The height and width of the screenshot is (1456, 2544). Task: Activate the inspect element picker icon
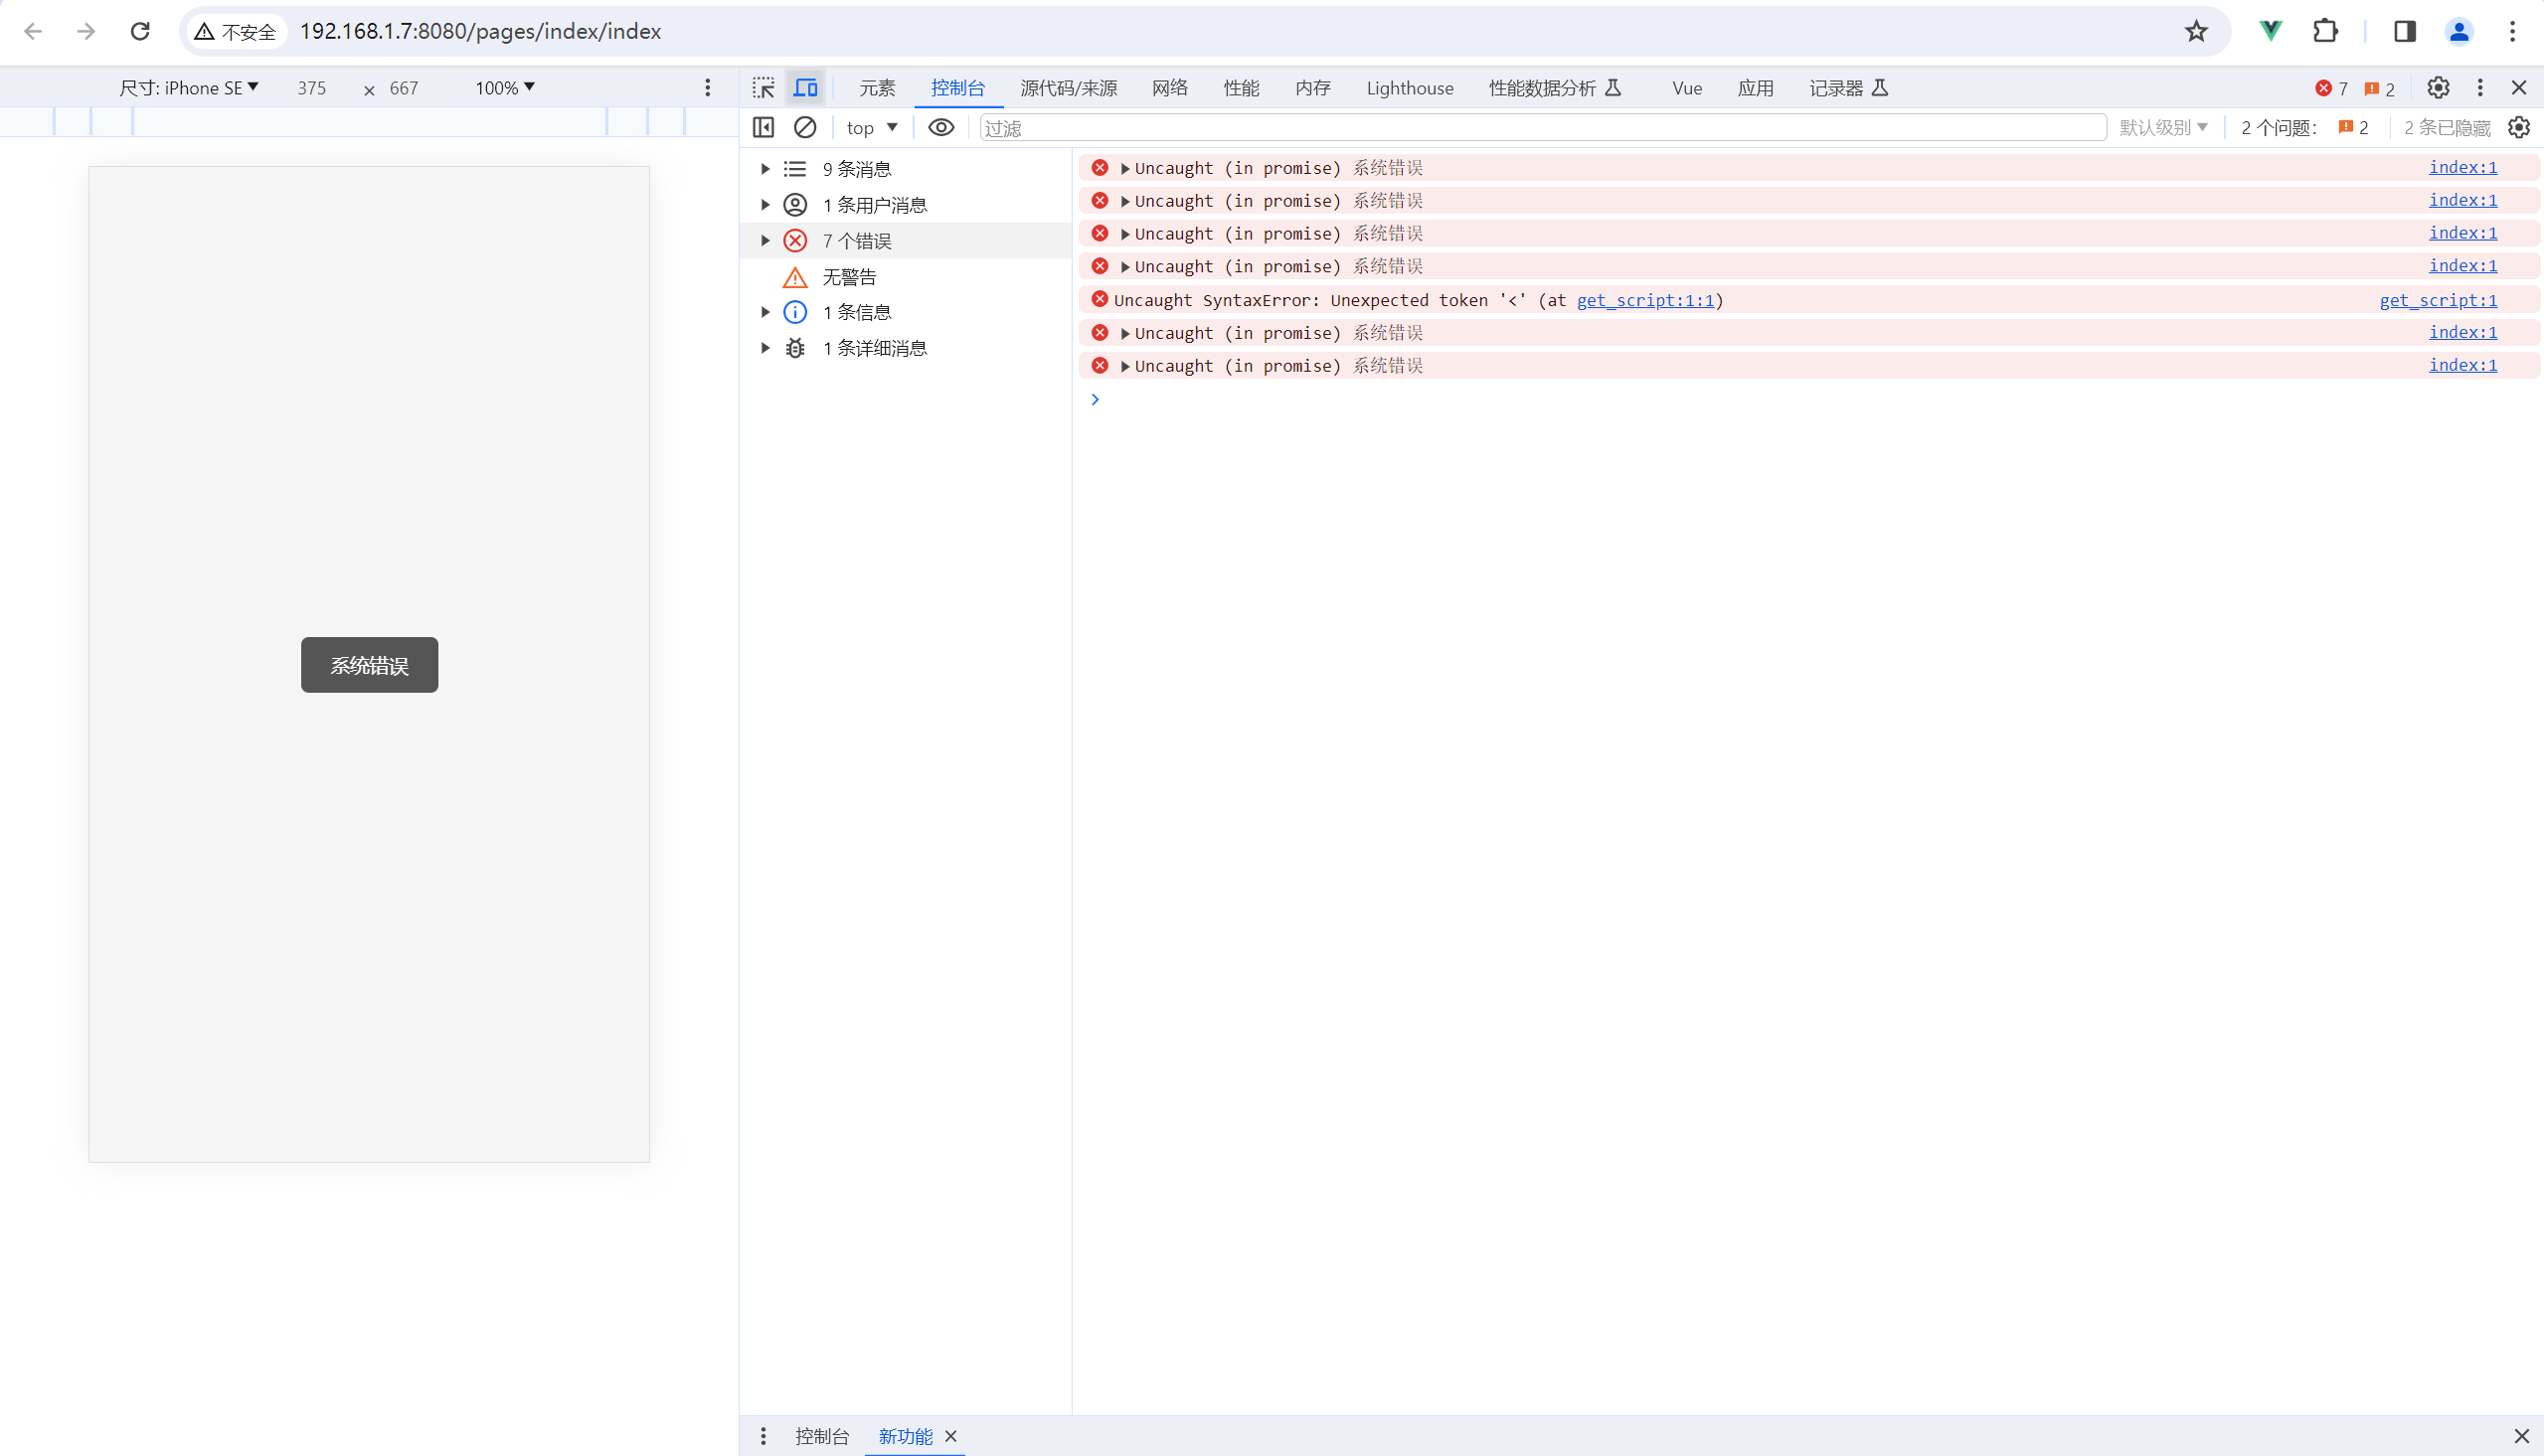pos(764,88)
